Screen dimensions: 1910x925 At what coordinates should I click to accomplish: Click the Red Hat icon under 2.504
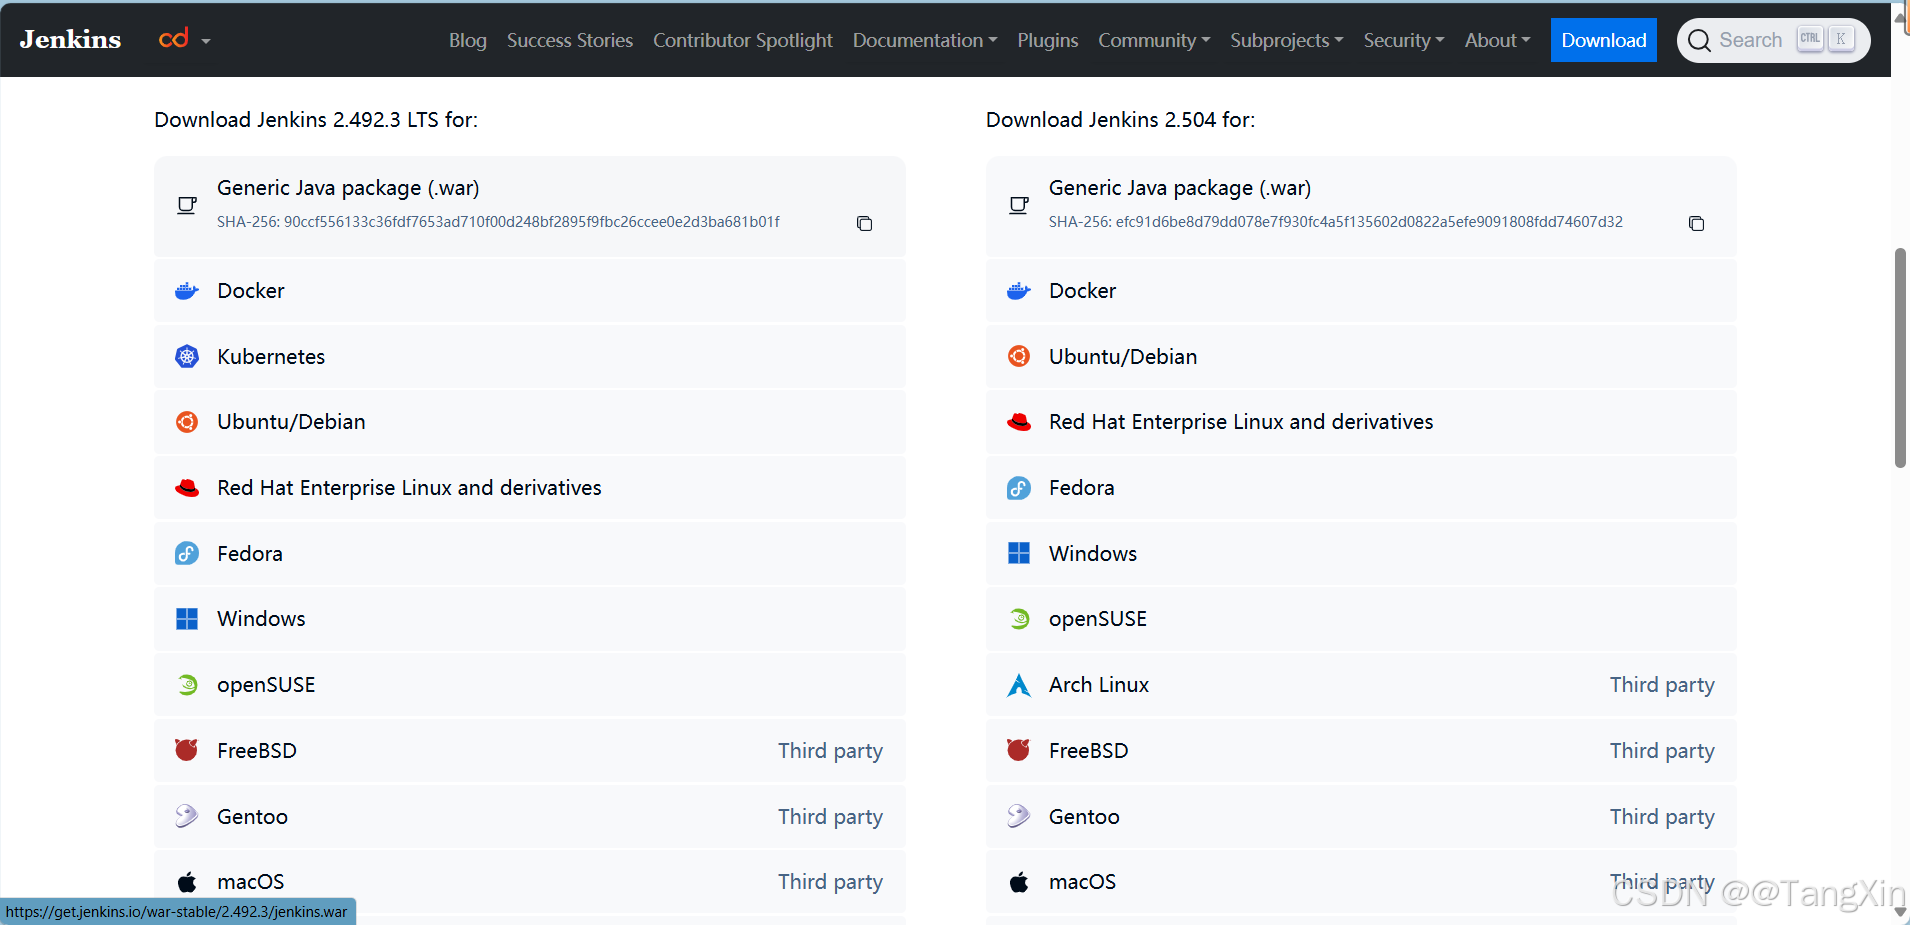(x=1019, y=422)
